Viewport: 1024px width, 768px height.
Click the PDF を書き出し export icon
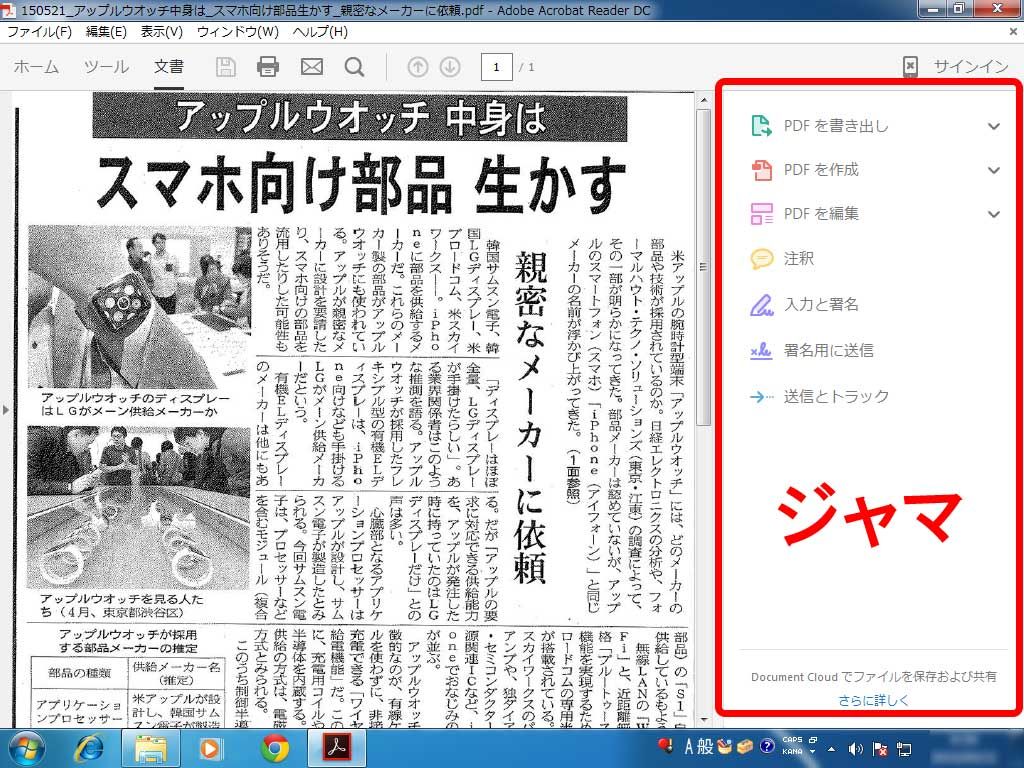pos(761,125)
